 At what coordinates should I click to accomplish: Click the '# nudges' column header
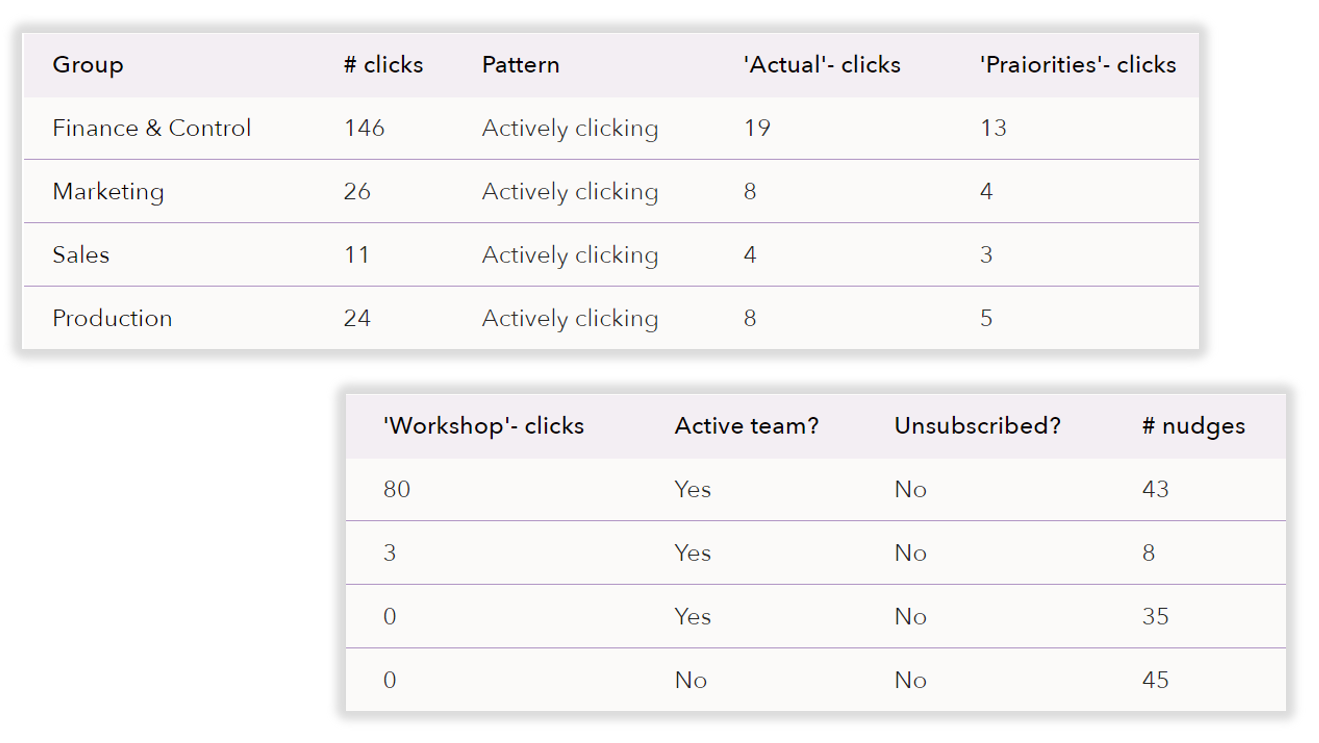(1193, 426)
